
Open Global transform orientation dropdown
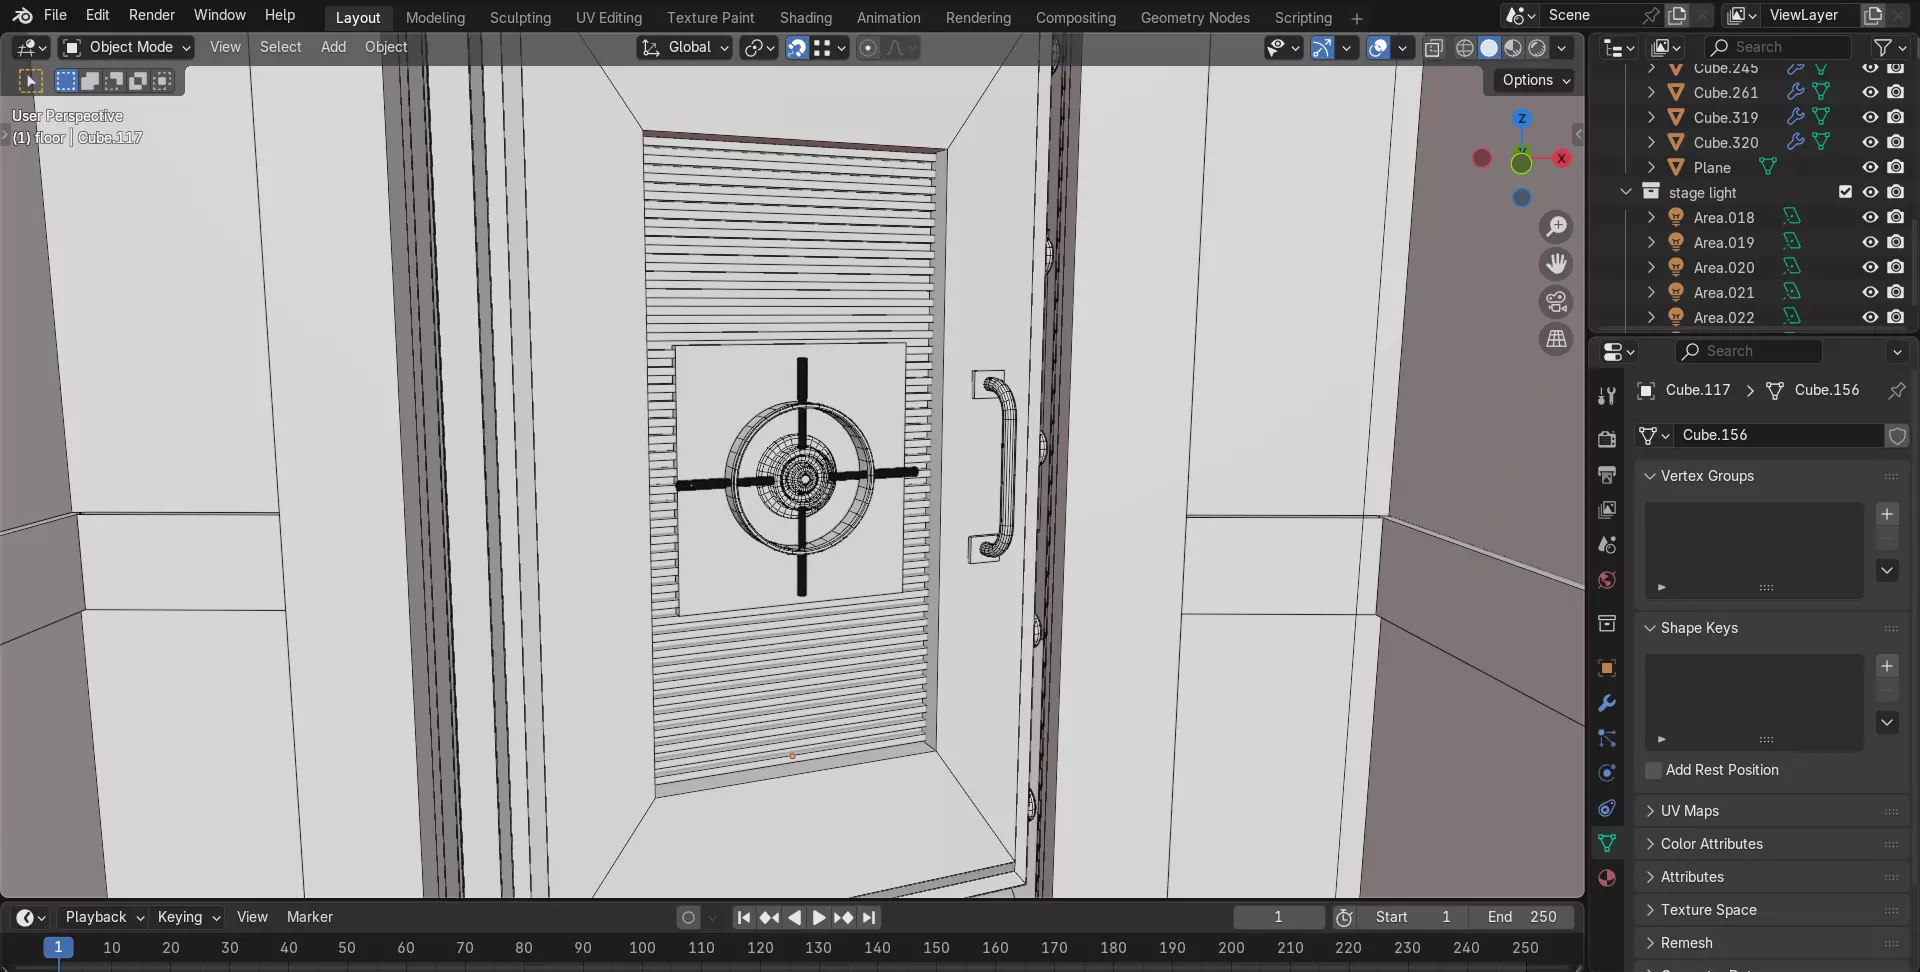point(685,48)
